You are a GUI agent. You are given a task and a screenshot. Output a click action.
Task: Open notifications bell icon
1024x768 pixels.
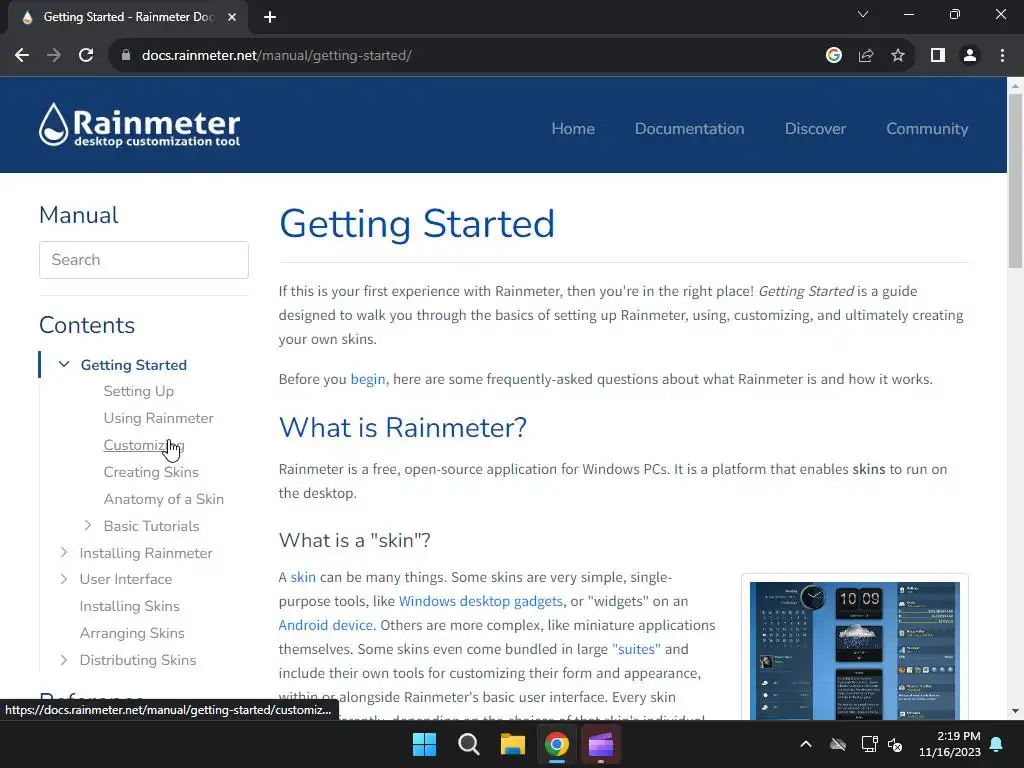pyautogui.click(x=997, y=744)
